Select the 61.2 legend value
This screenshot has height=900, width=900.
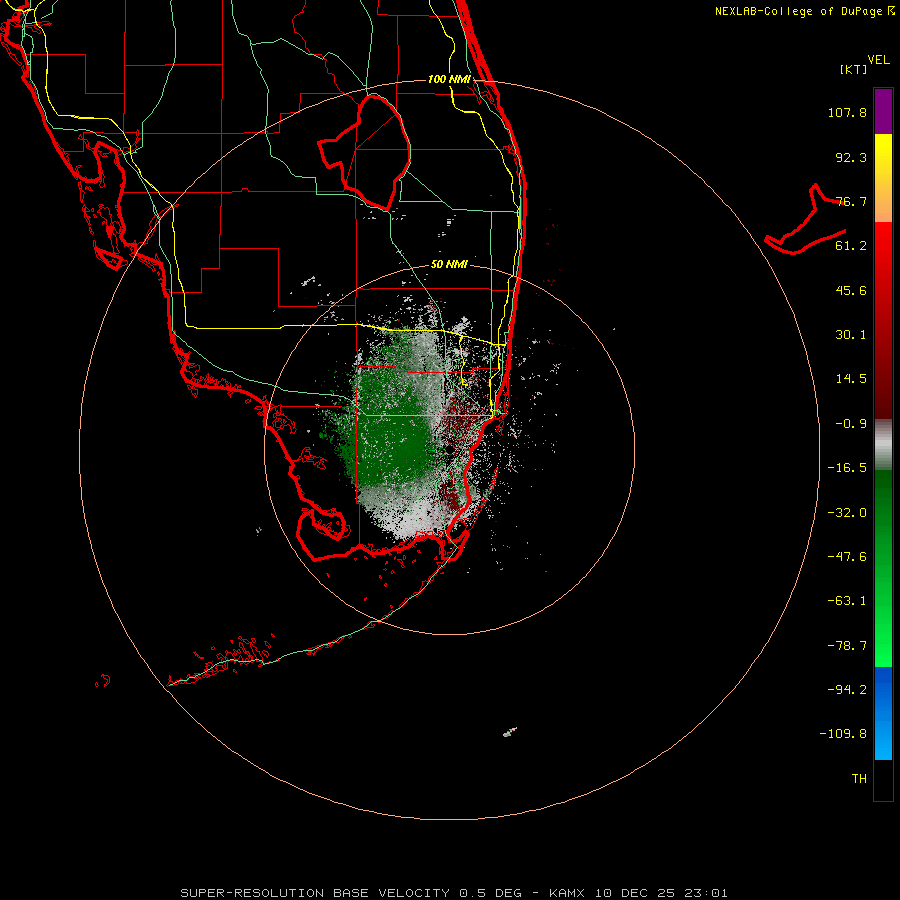pyautogui.click(x=851, y=246)
